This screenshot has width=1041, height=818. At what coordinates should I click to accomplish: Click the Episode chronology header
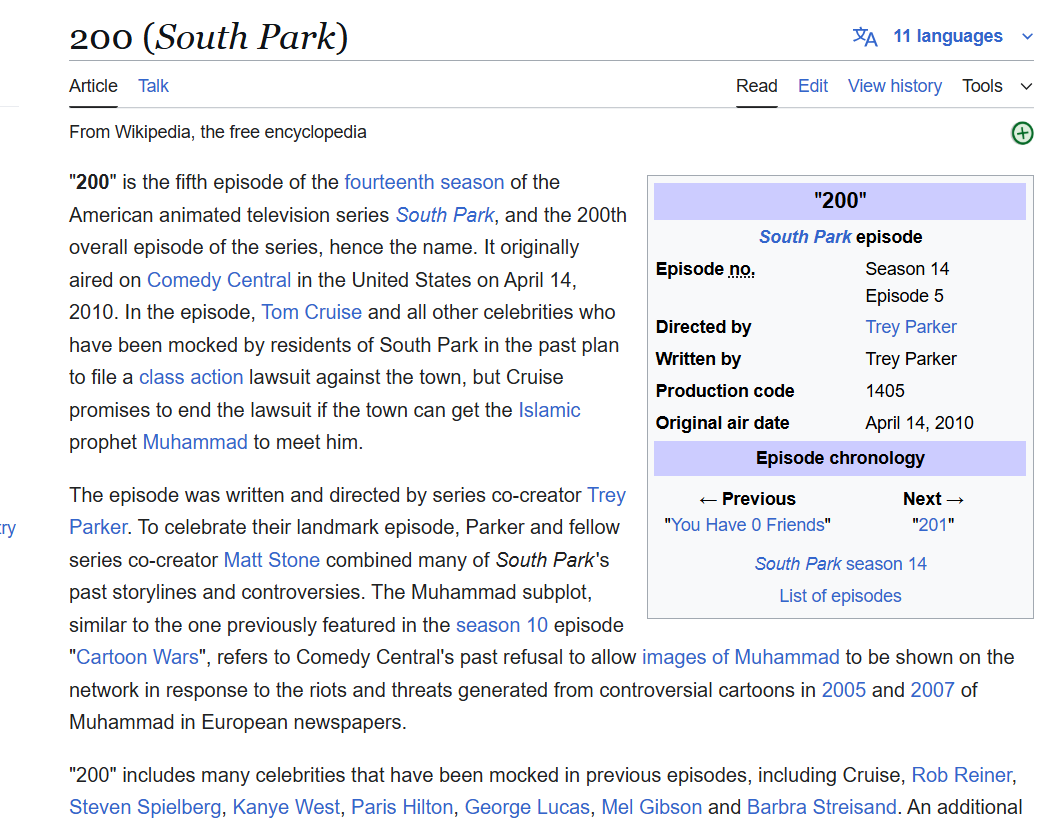point(840,458)
